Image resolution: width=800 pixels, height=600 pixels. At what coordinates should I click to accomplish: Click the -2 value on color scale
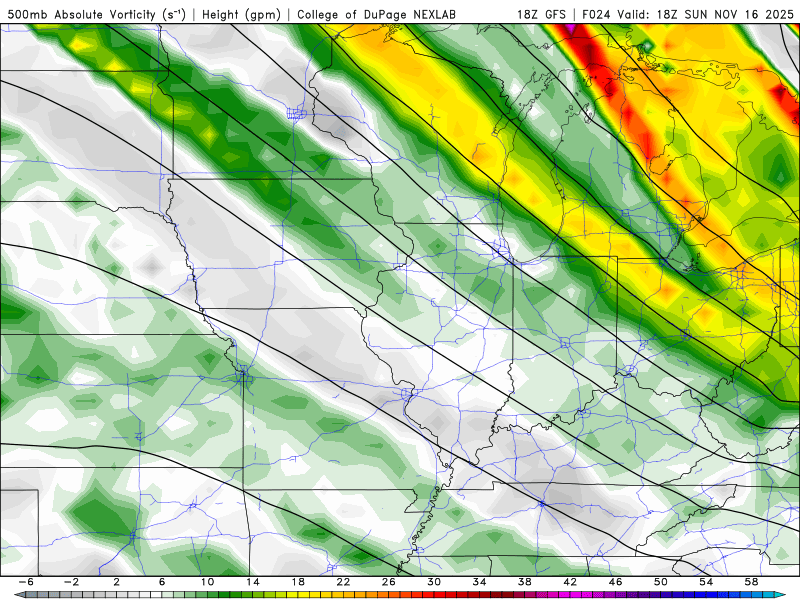(72, 582)
